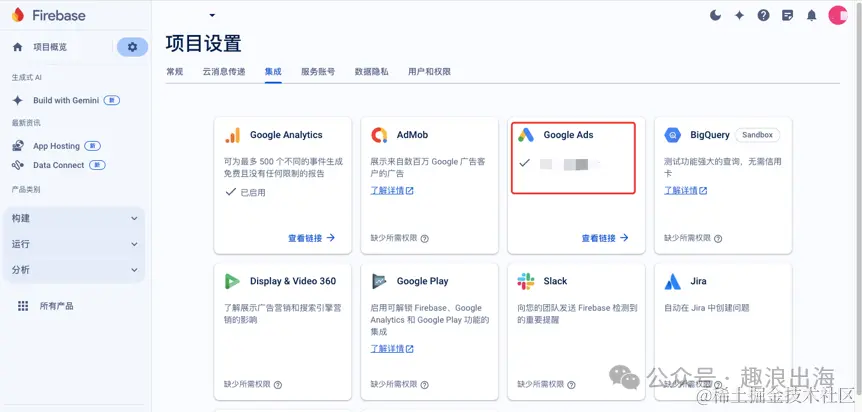Click the user account avatar

[838, 15]
